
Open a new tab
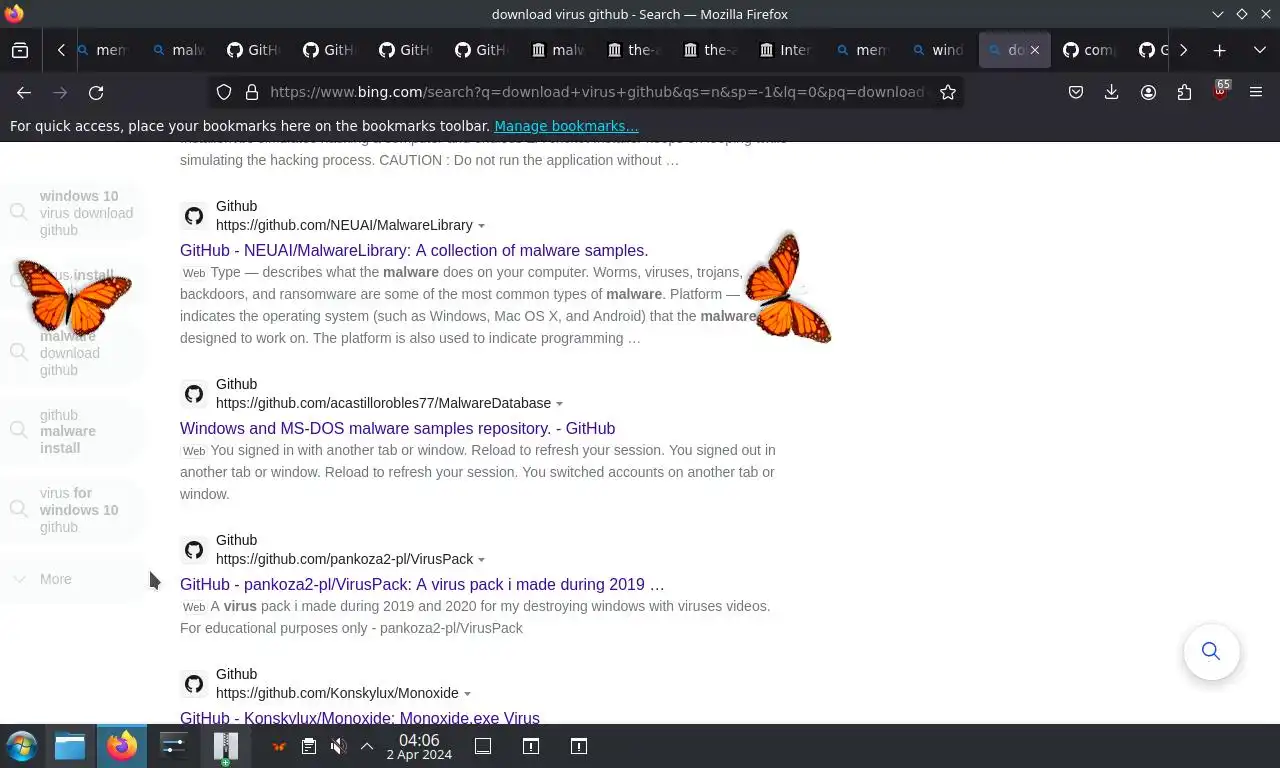pos(1219,50)
